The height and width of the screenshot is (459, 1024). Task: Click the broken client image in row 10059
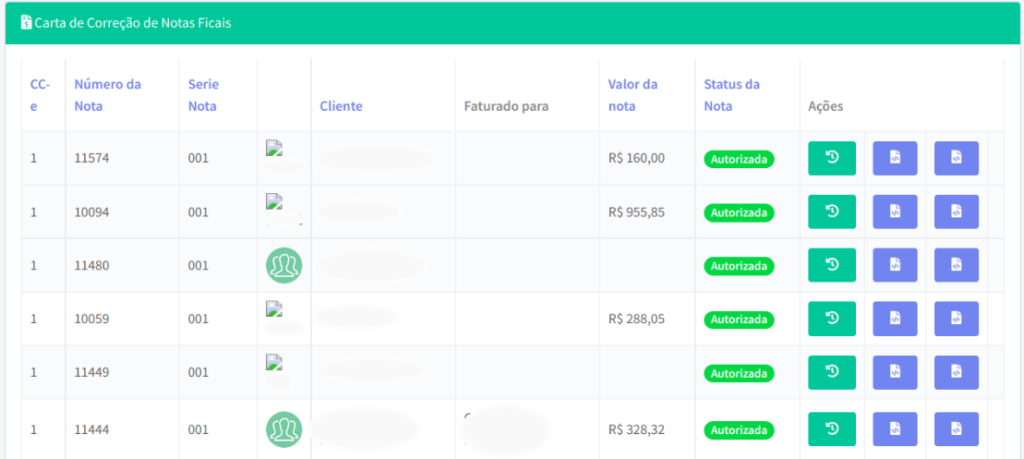coord(274,308)
